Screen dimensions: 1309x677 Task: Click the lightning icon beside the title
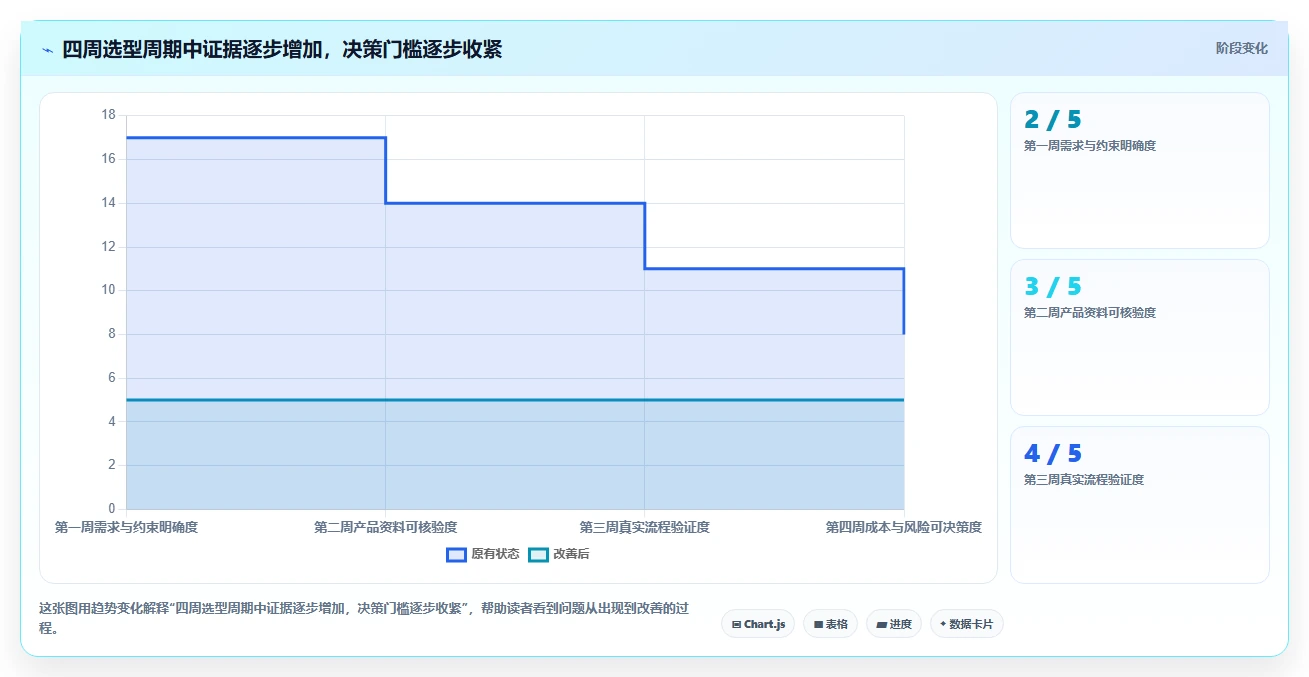coord(48,50)
